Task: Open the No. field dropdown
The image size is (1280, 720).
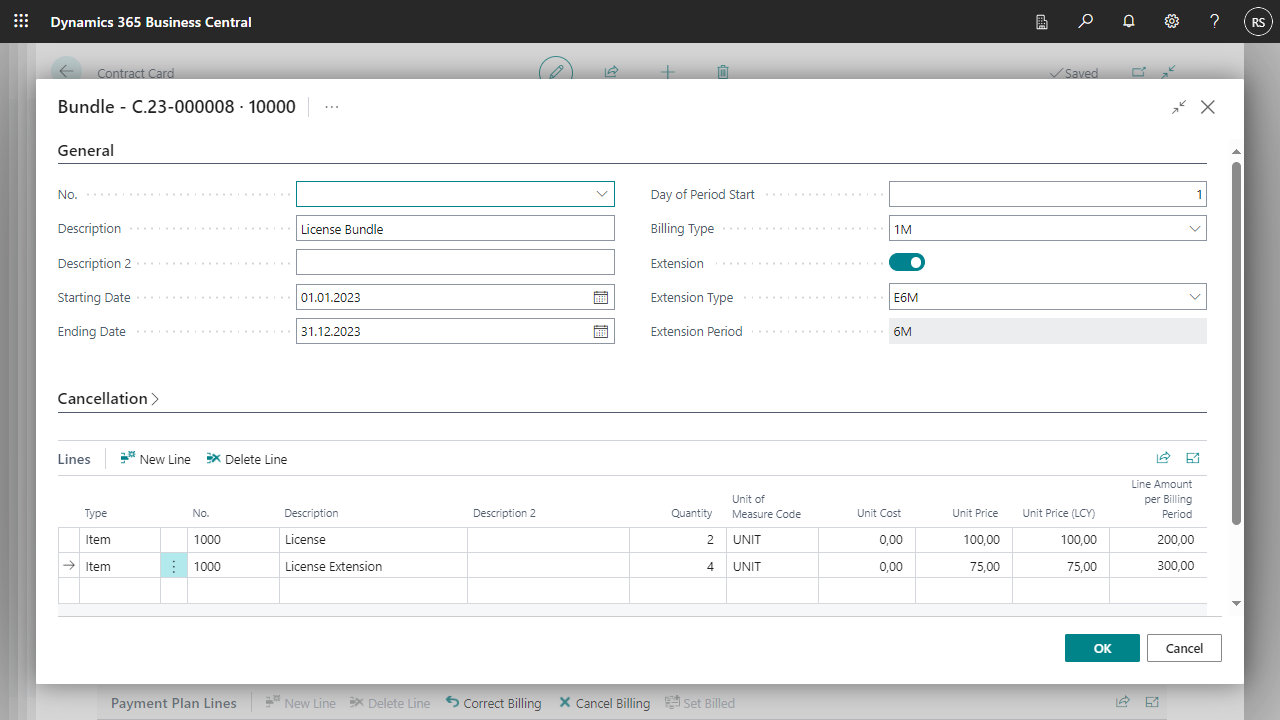Action: [x=602, y=194]
